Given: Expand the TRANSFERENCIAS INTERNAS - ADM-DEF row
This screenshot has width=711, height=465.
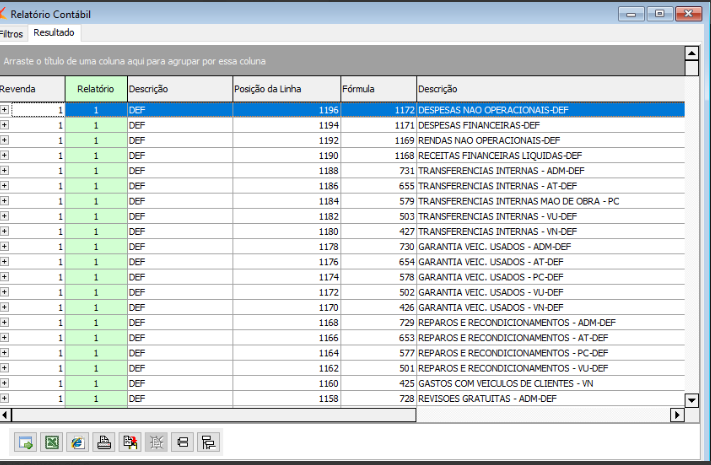Looking at the screenshot, I should (x=4, y=170).
